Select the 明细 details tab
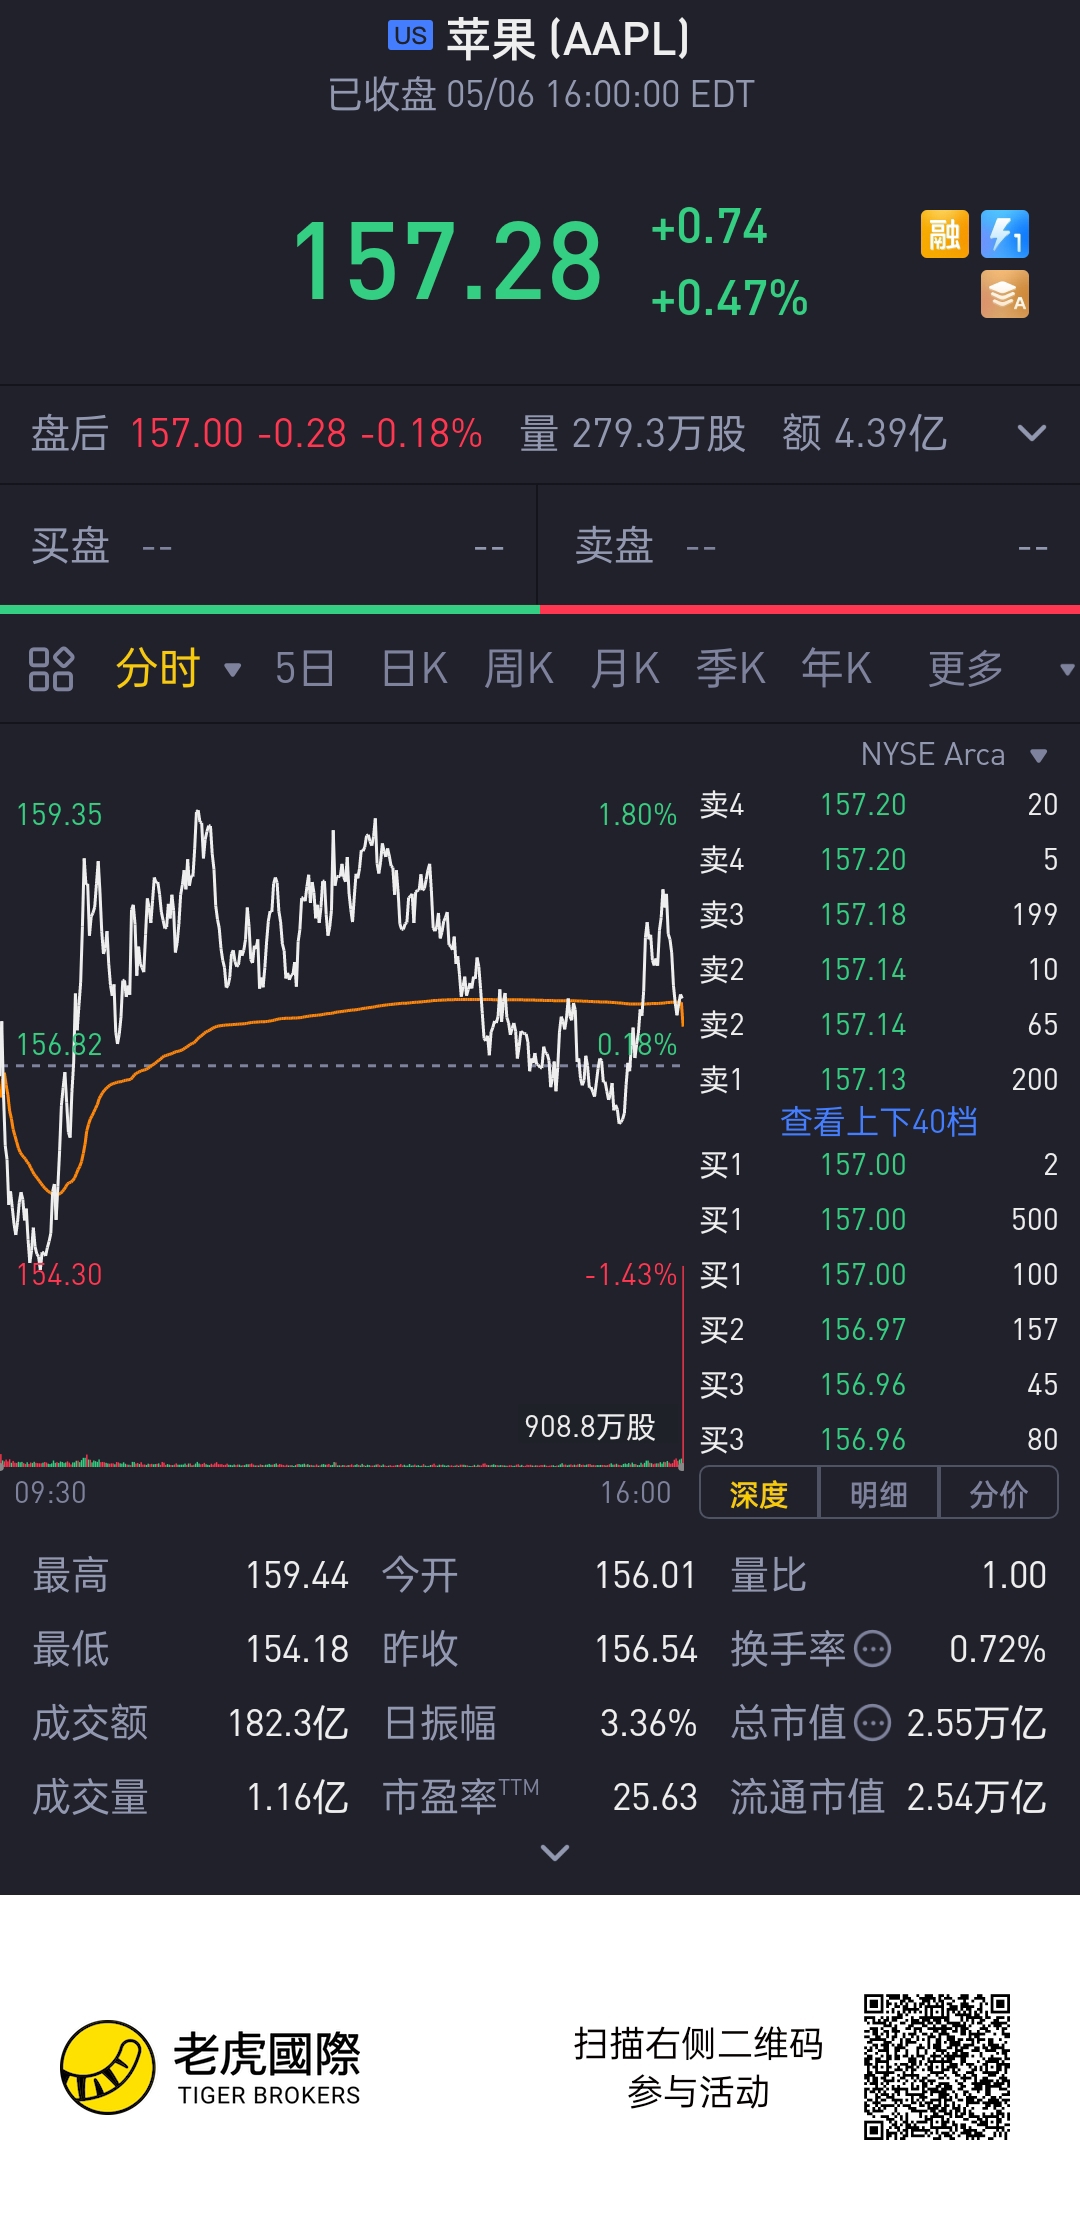Viewport: 1080px width, 2240px height. click(878, 1494)
